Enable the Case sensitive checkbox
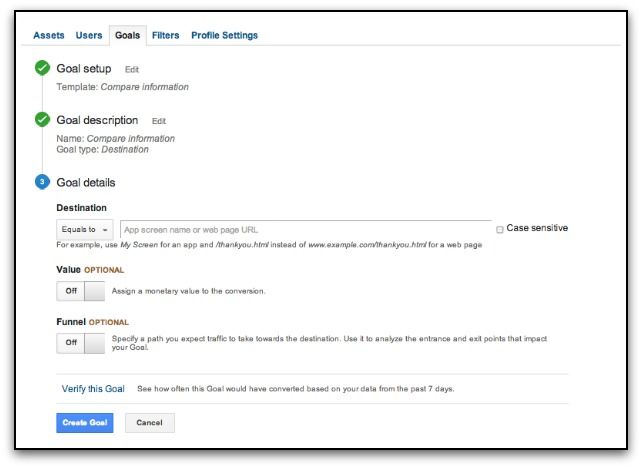This screenshot has height=468, width=642. tap(500, 229)
